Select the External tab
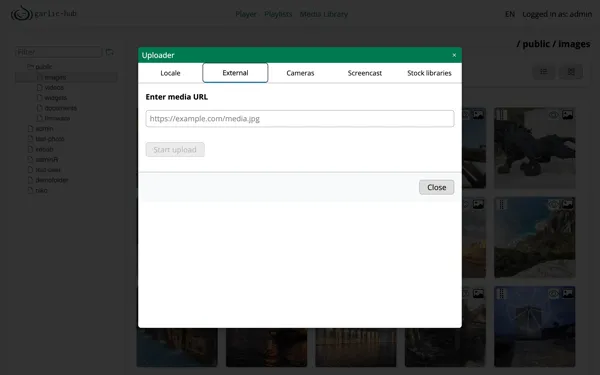Image resolution: width=600 pixels, height=375 pixels. [235, 73]
